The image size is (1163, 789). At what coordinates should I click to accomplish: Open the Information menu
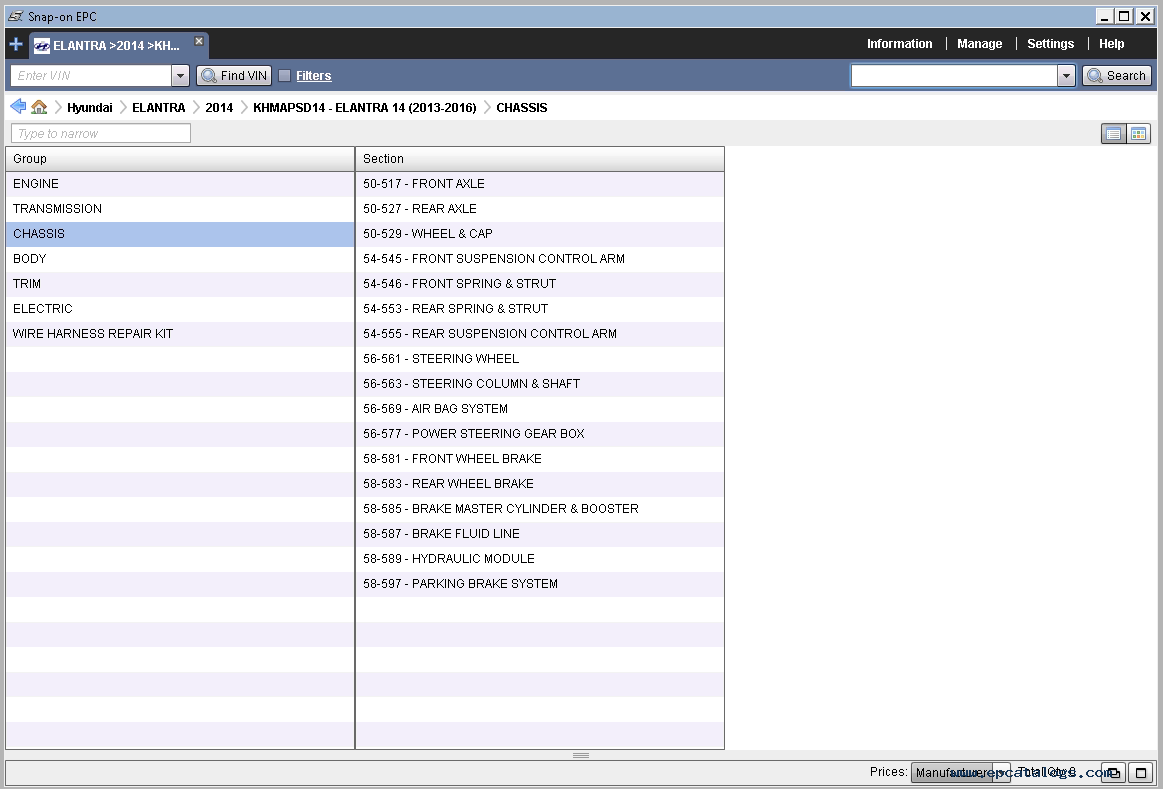tap(900, 44)
